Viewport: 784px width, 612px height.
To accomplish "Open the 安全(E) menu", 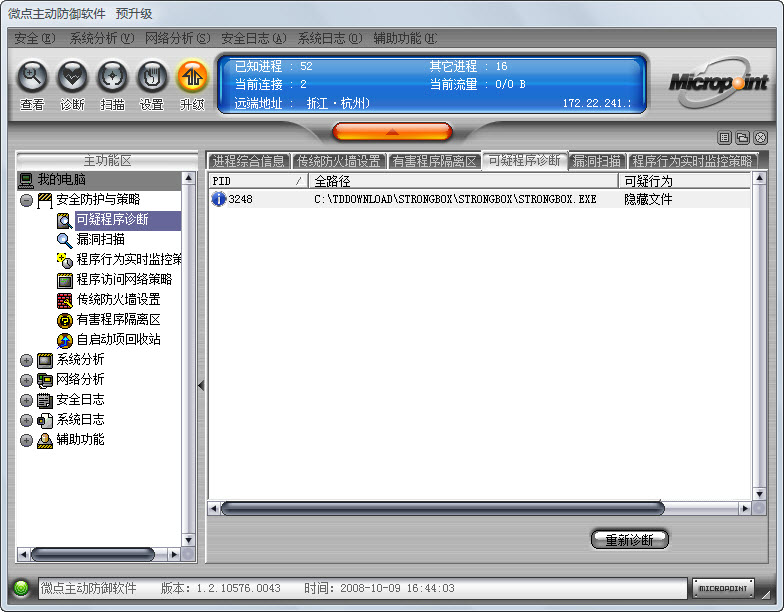I will coord(34,38).
